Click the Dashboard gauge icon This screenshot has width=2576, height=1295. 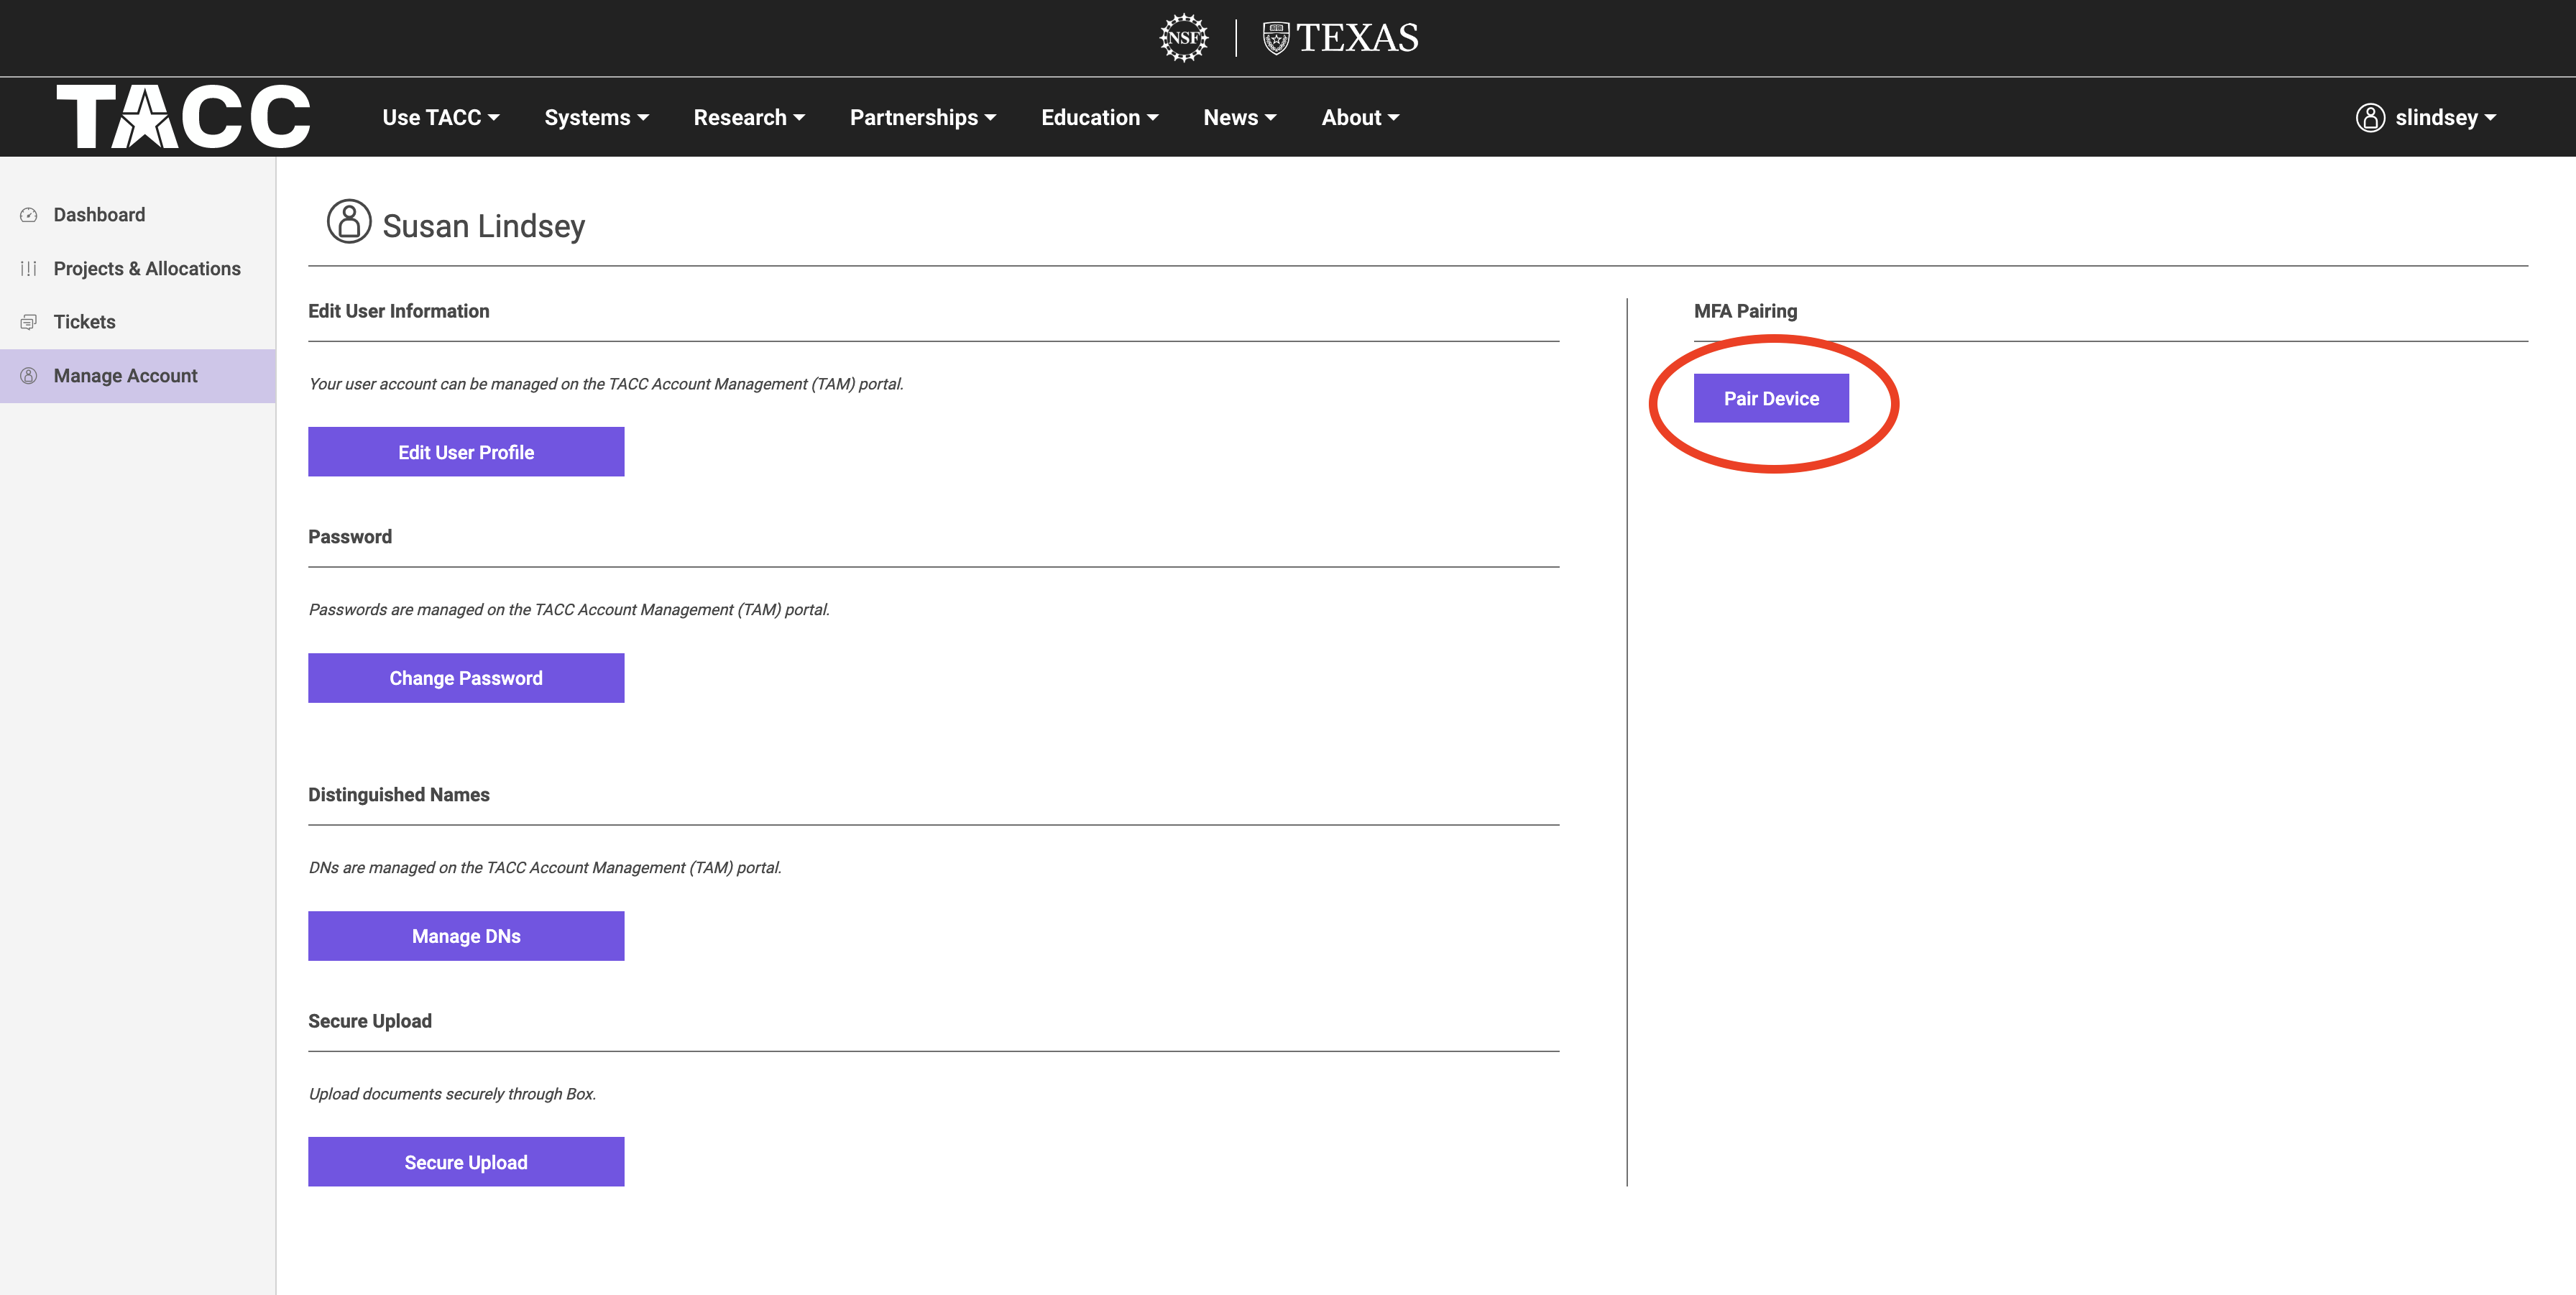29,215
